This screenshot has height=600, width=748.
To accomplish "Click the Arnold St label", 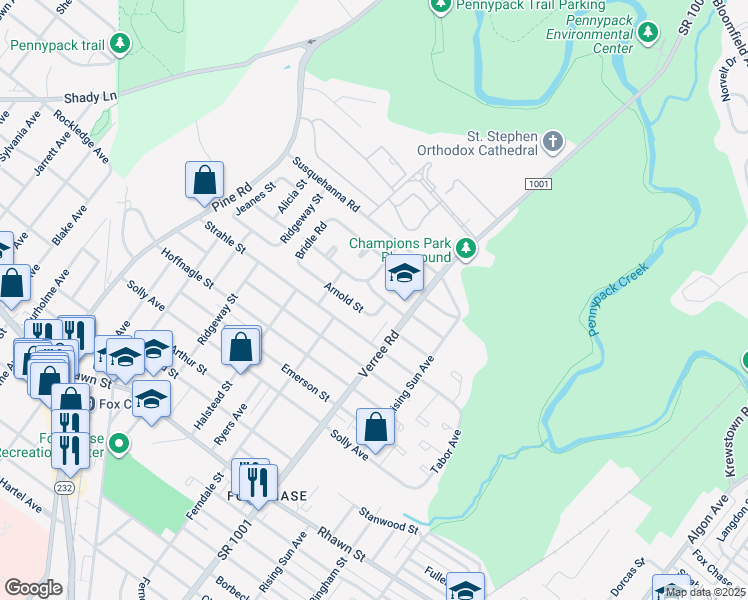I will pyautogui.click(x=344, y=298).
